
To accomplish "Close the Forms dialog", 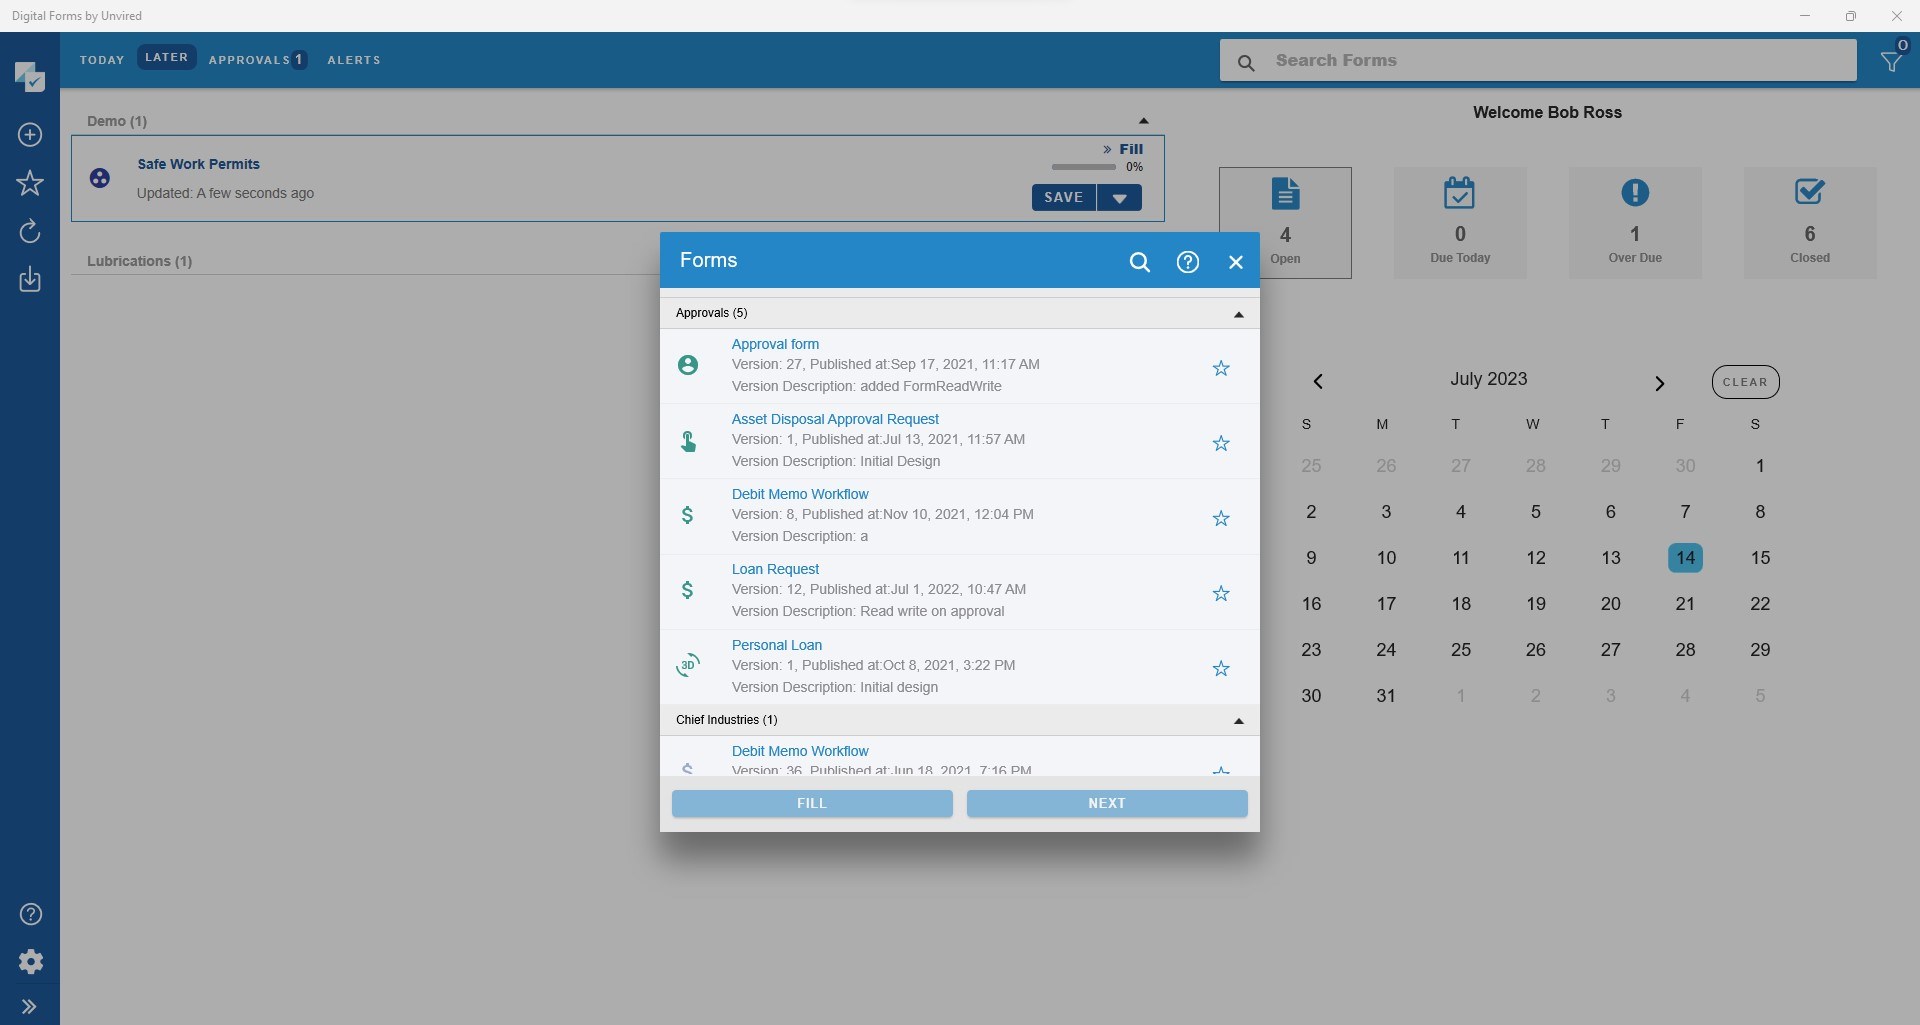I will coord(1236,262).
